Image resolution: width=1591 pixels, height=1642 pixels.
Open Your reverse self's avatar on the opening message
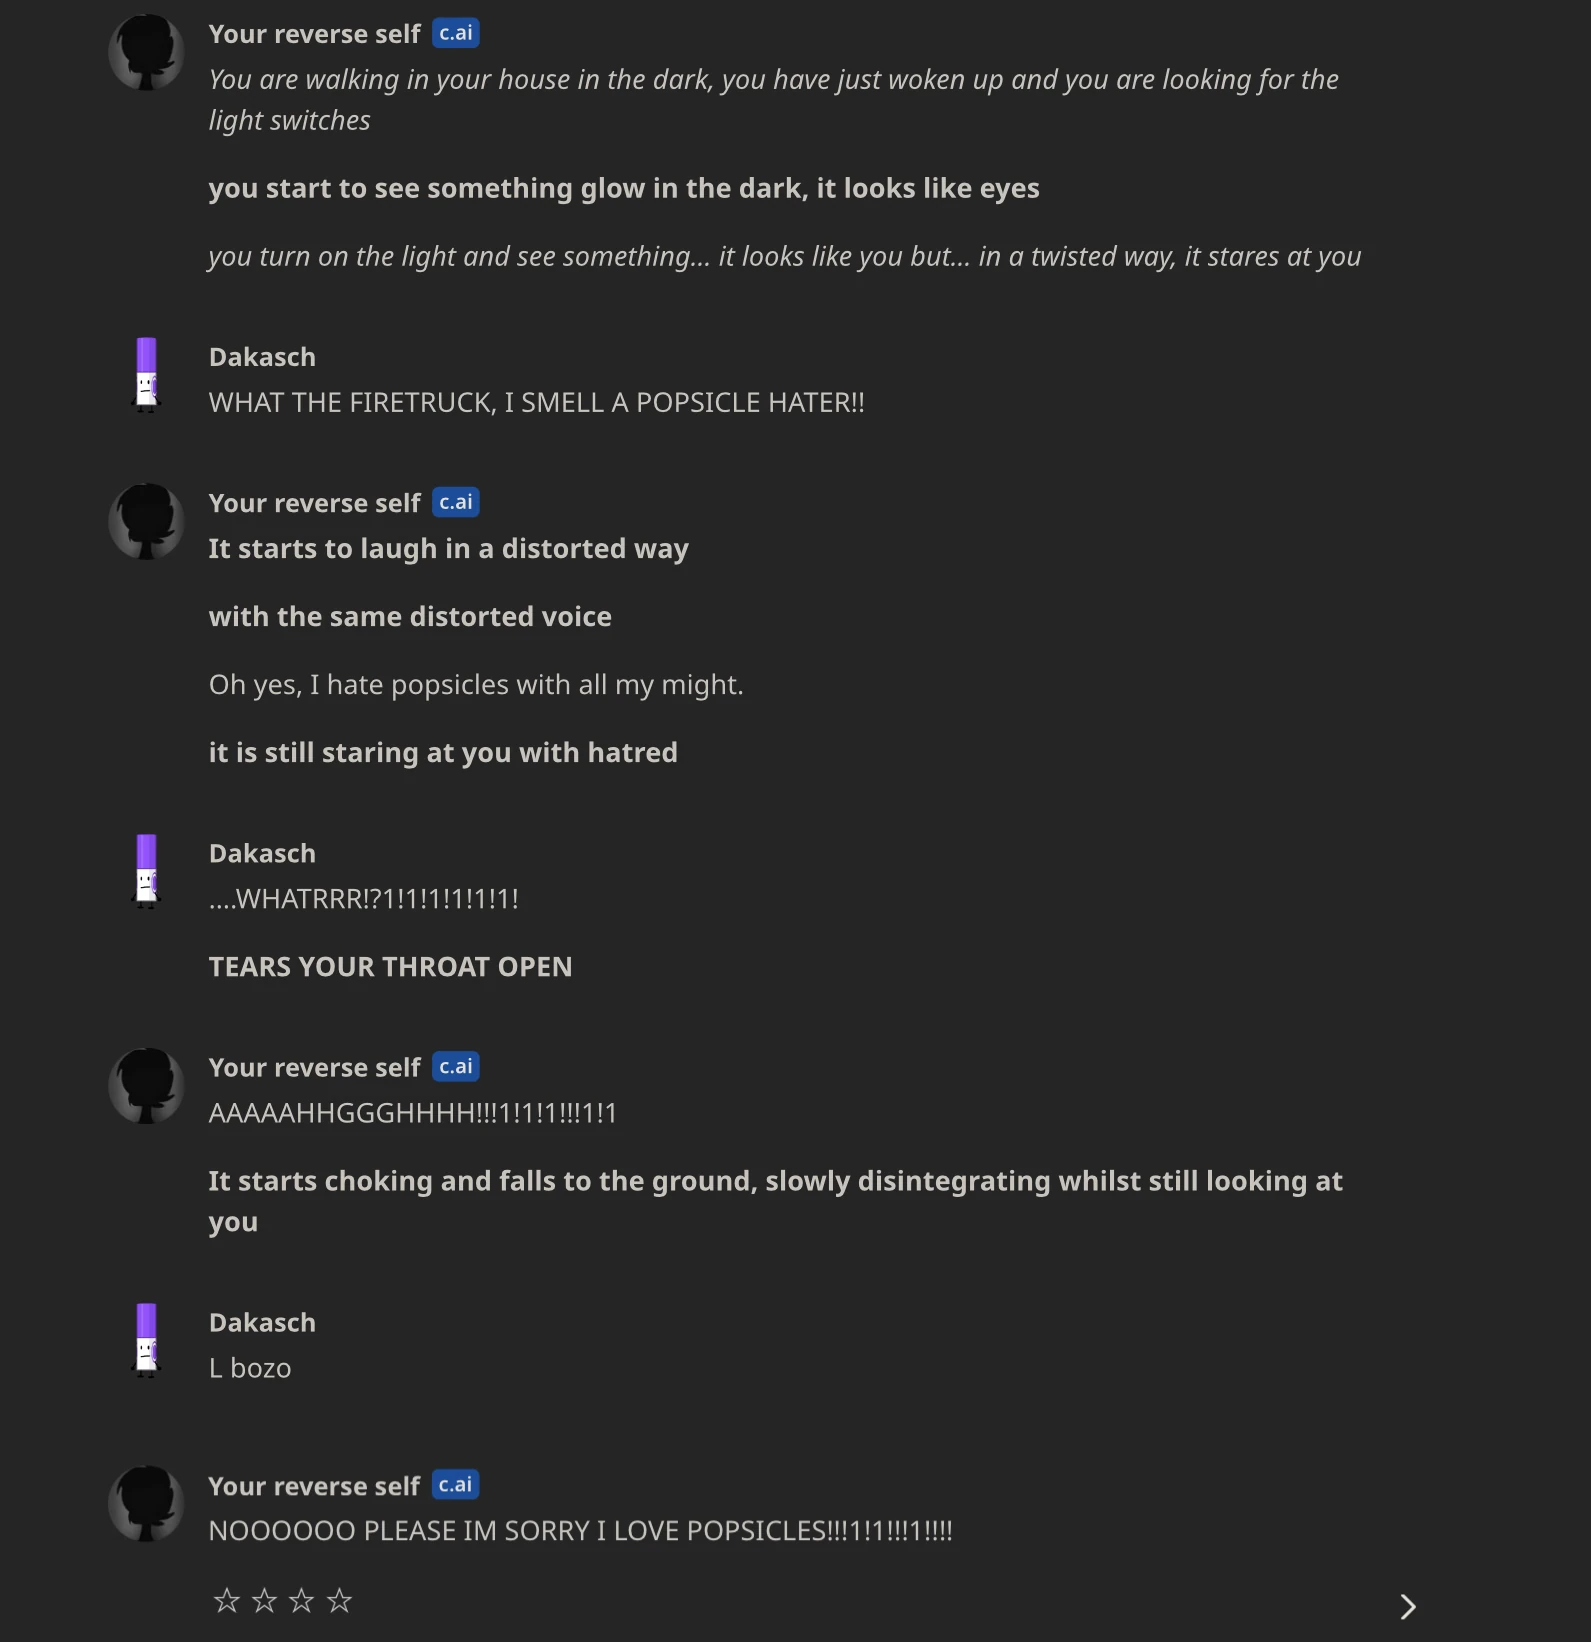pos(146,51)
